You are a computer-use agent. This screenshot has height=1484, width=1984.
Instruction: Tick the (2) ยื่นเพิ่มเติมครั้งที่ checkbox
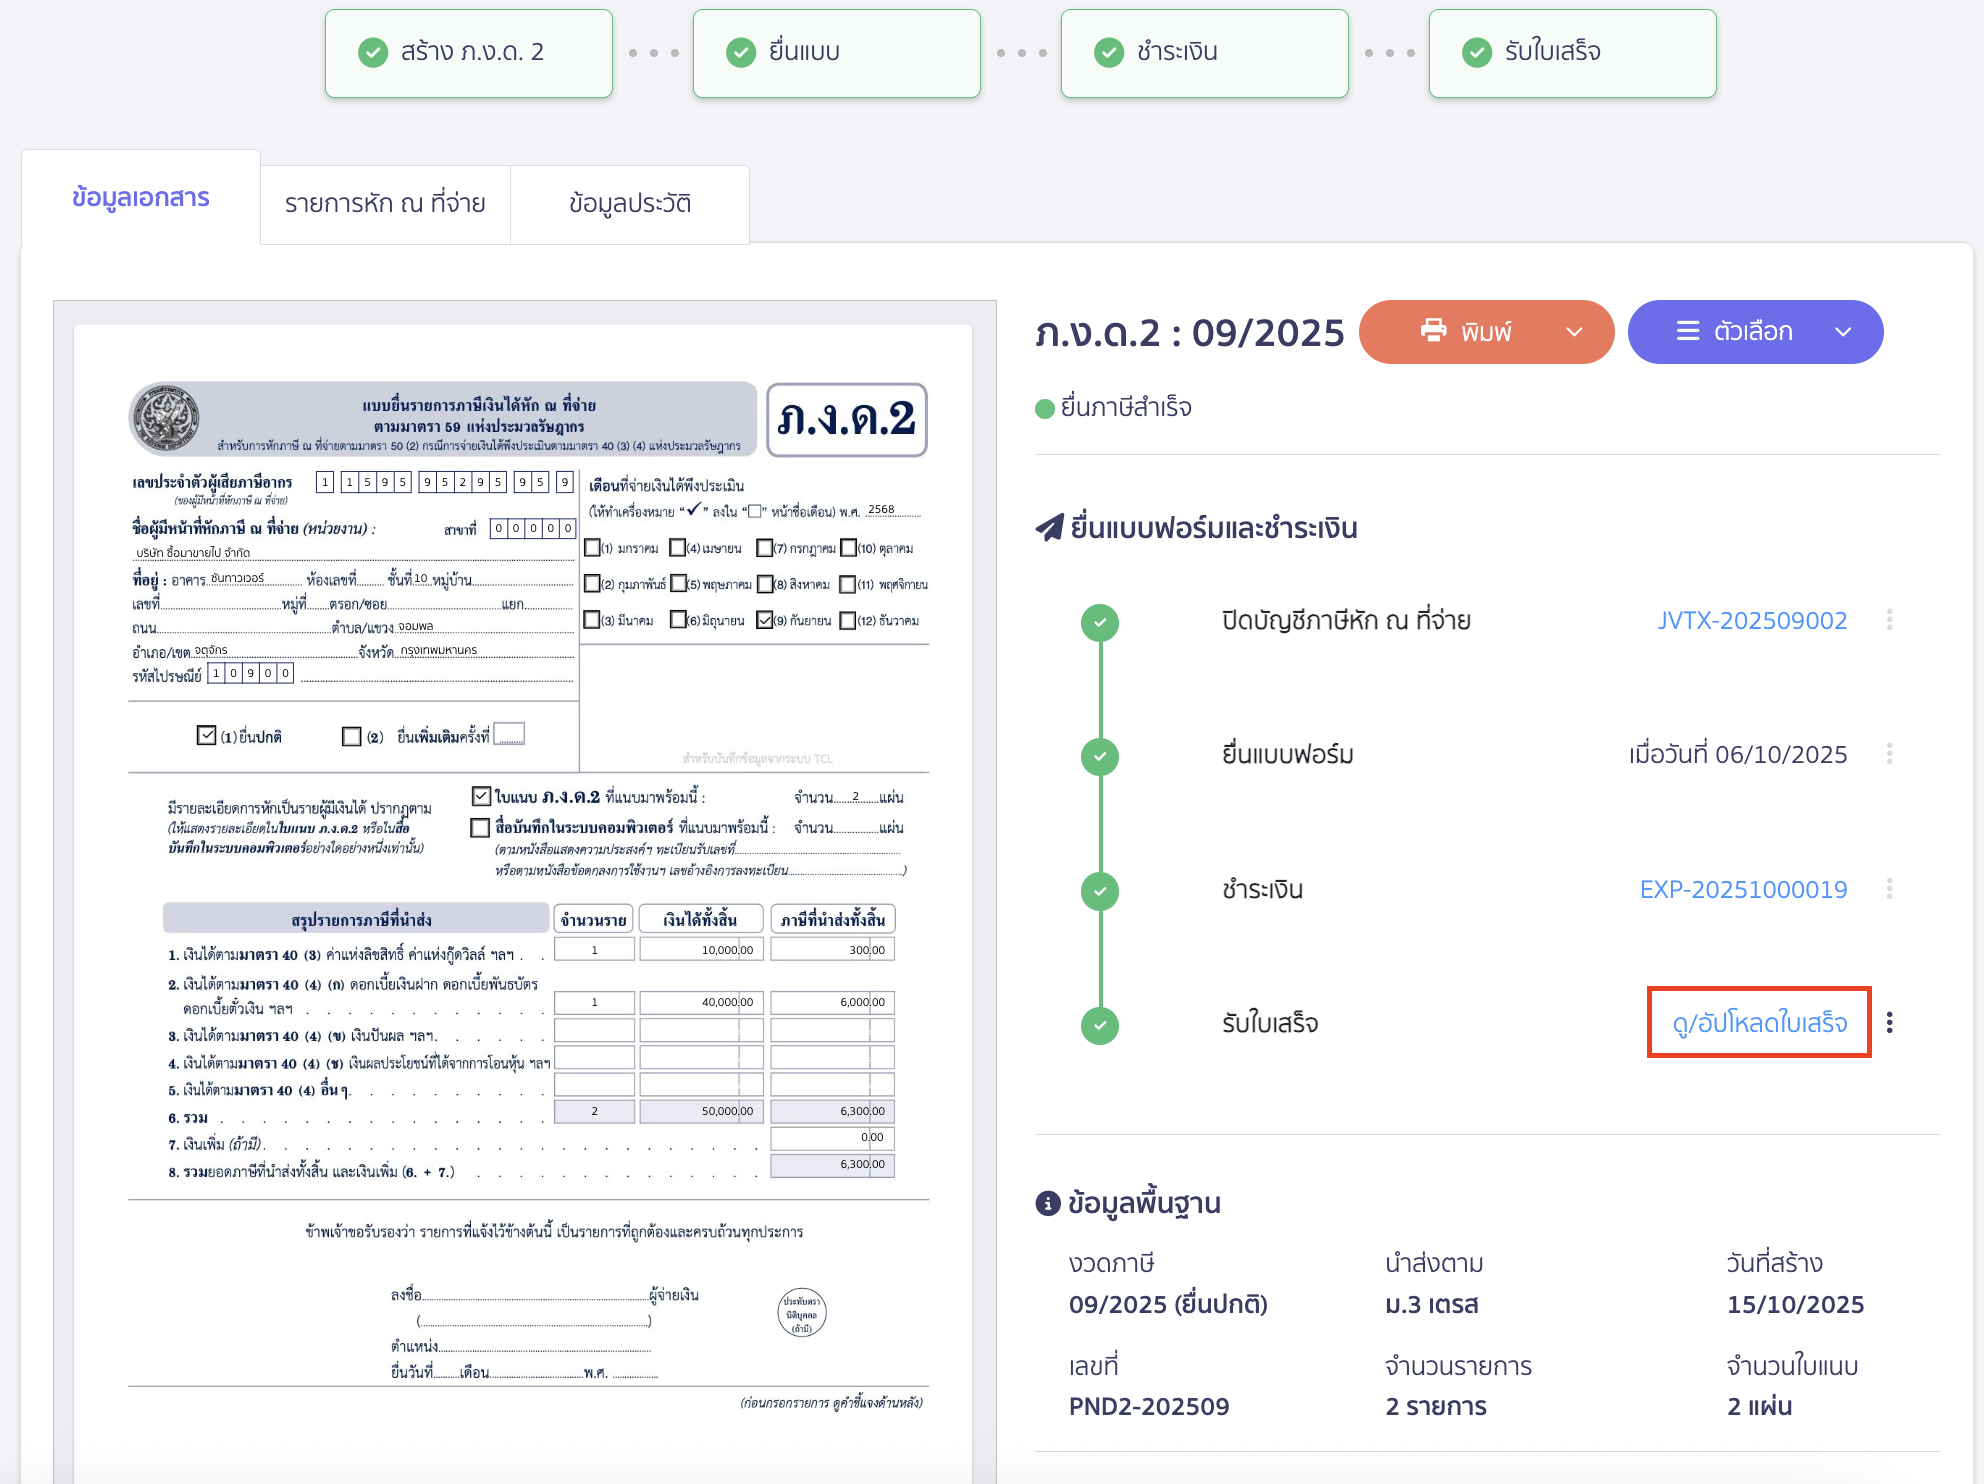click(351, 737)
